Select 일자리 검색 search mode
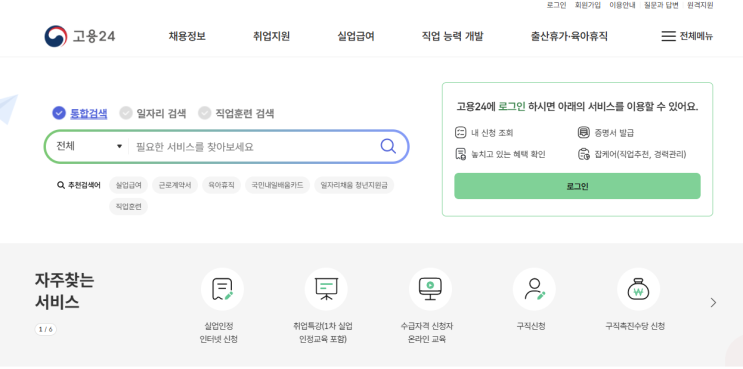Viewport: 743px width, 369px height. coord(153,113)
